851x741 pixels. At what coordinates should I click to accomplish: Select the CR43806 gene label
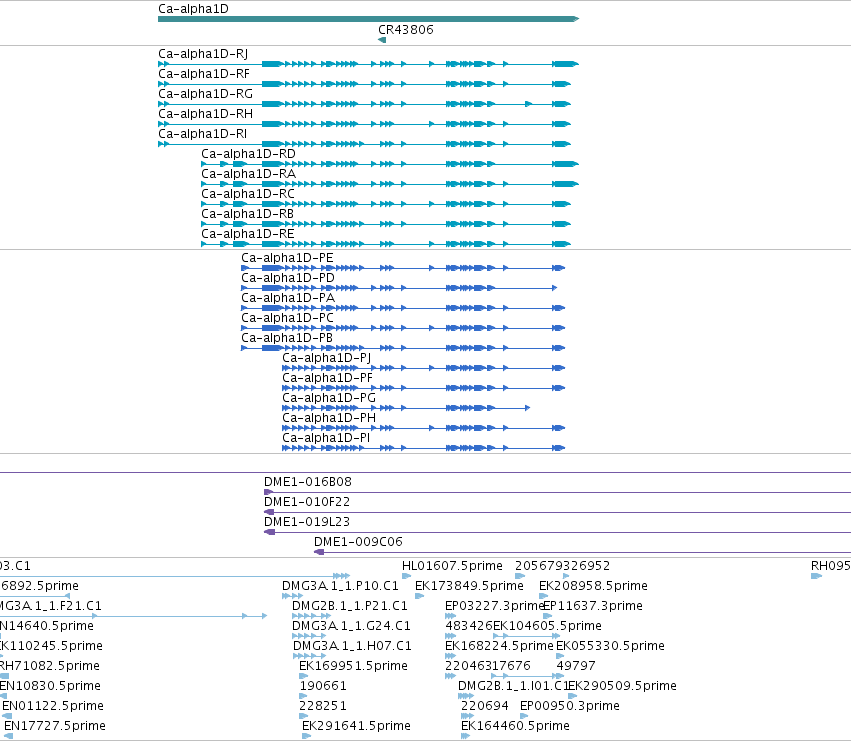click(x=406, y=30)
